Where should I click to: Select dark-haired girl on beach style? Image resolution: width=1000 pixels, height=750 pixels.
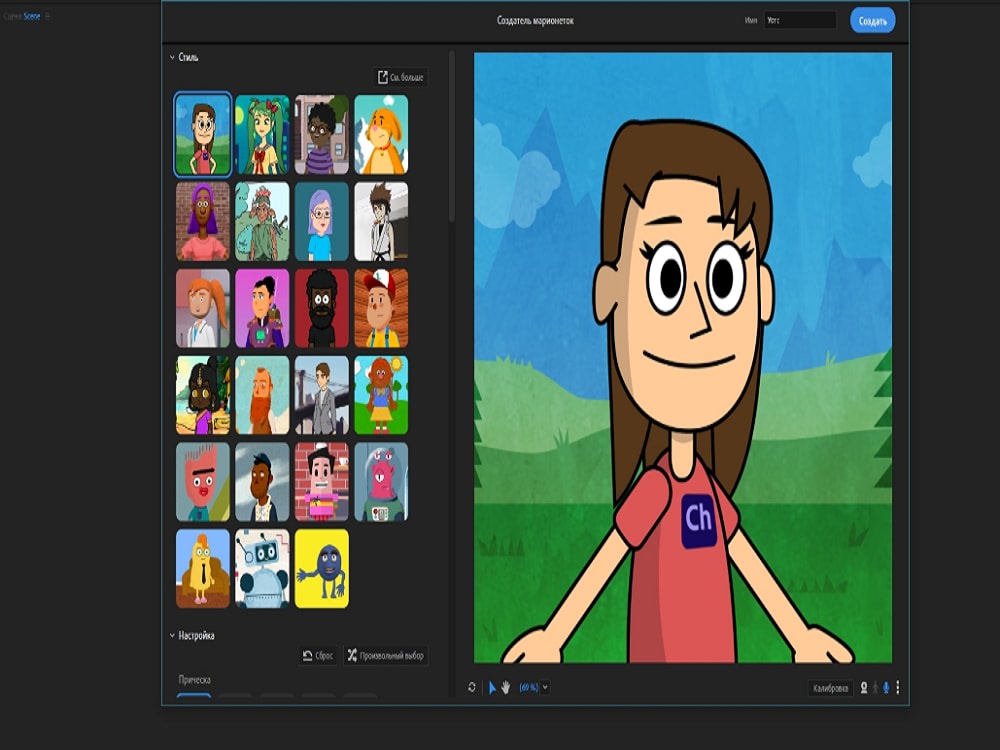pyautogui.click(x=203, y=395)
